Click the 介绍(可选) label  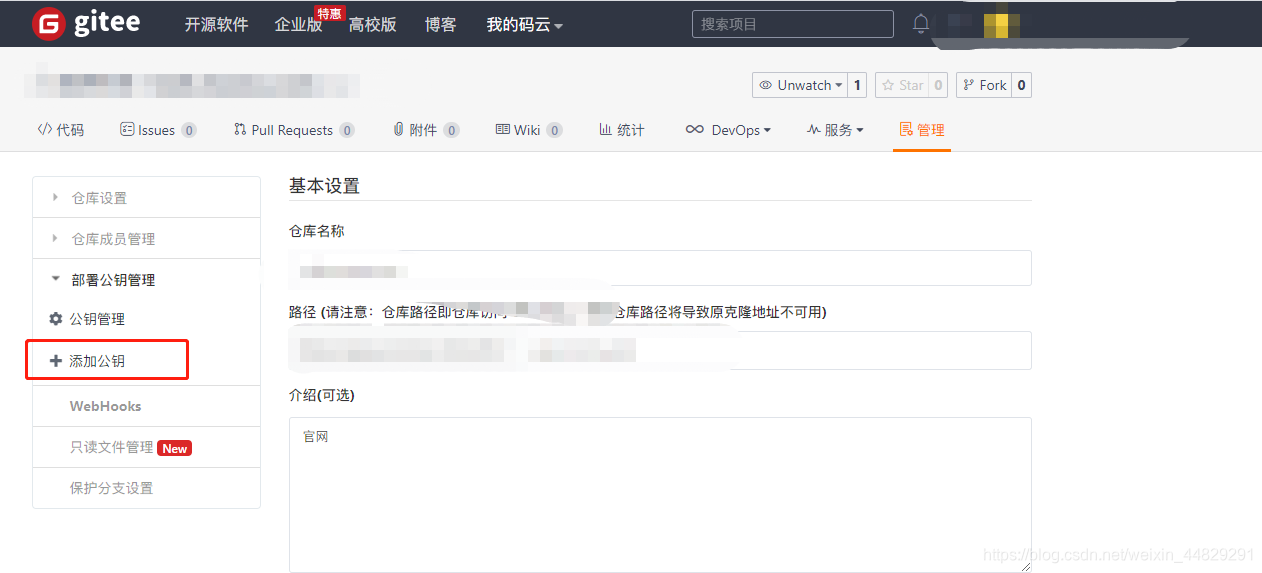[322, 395]
